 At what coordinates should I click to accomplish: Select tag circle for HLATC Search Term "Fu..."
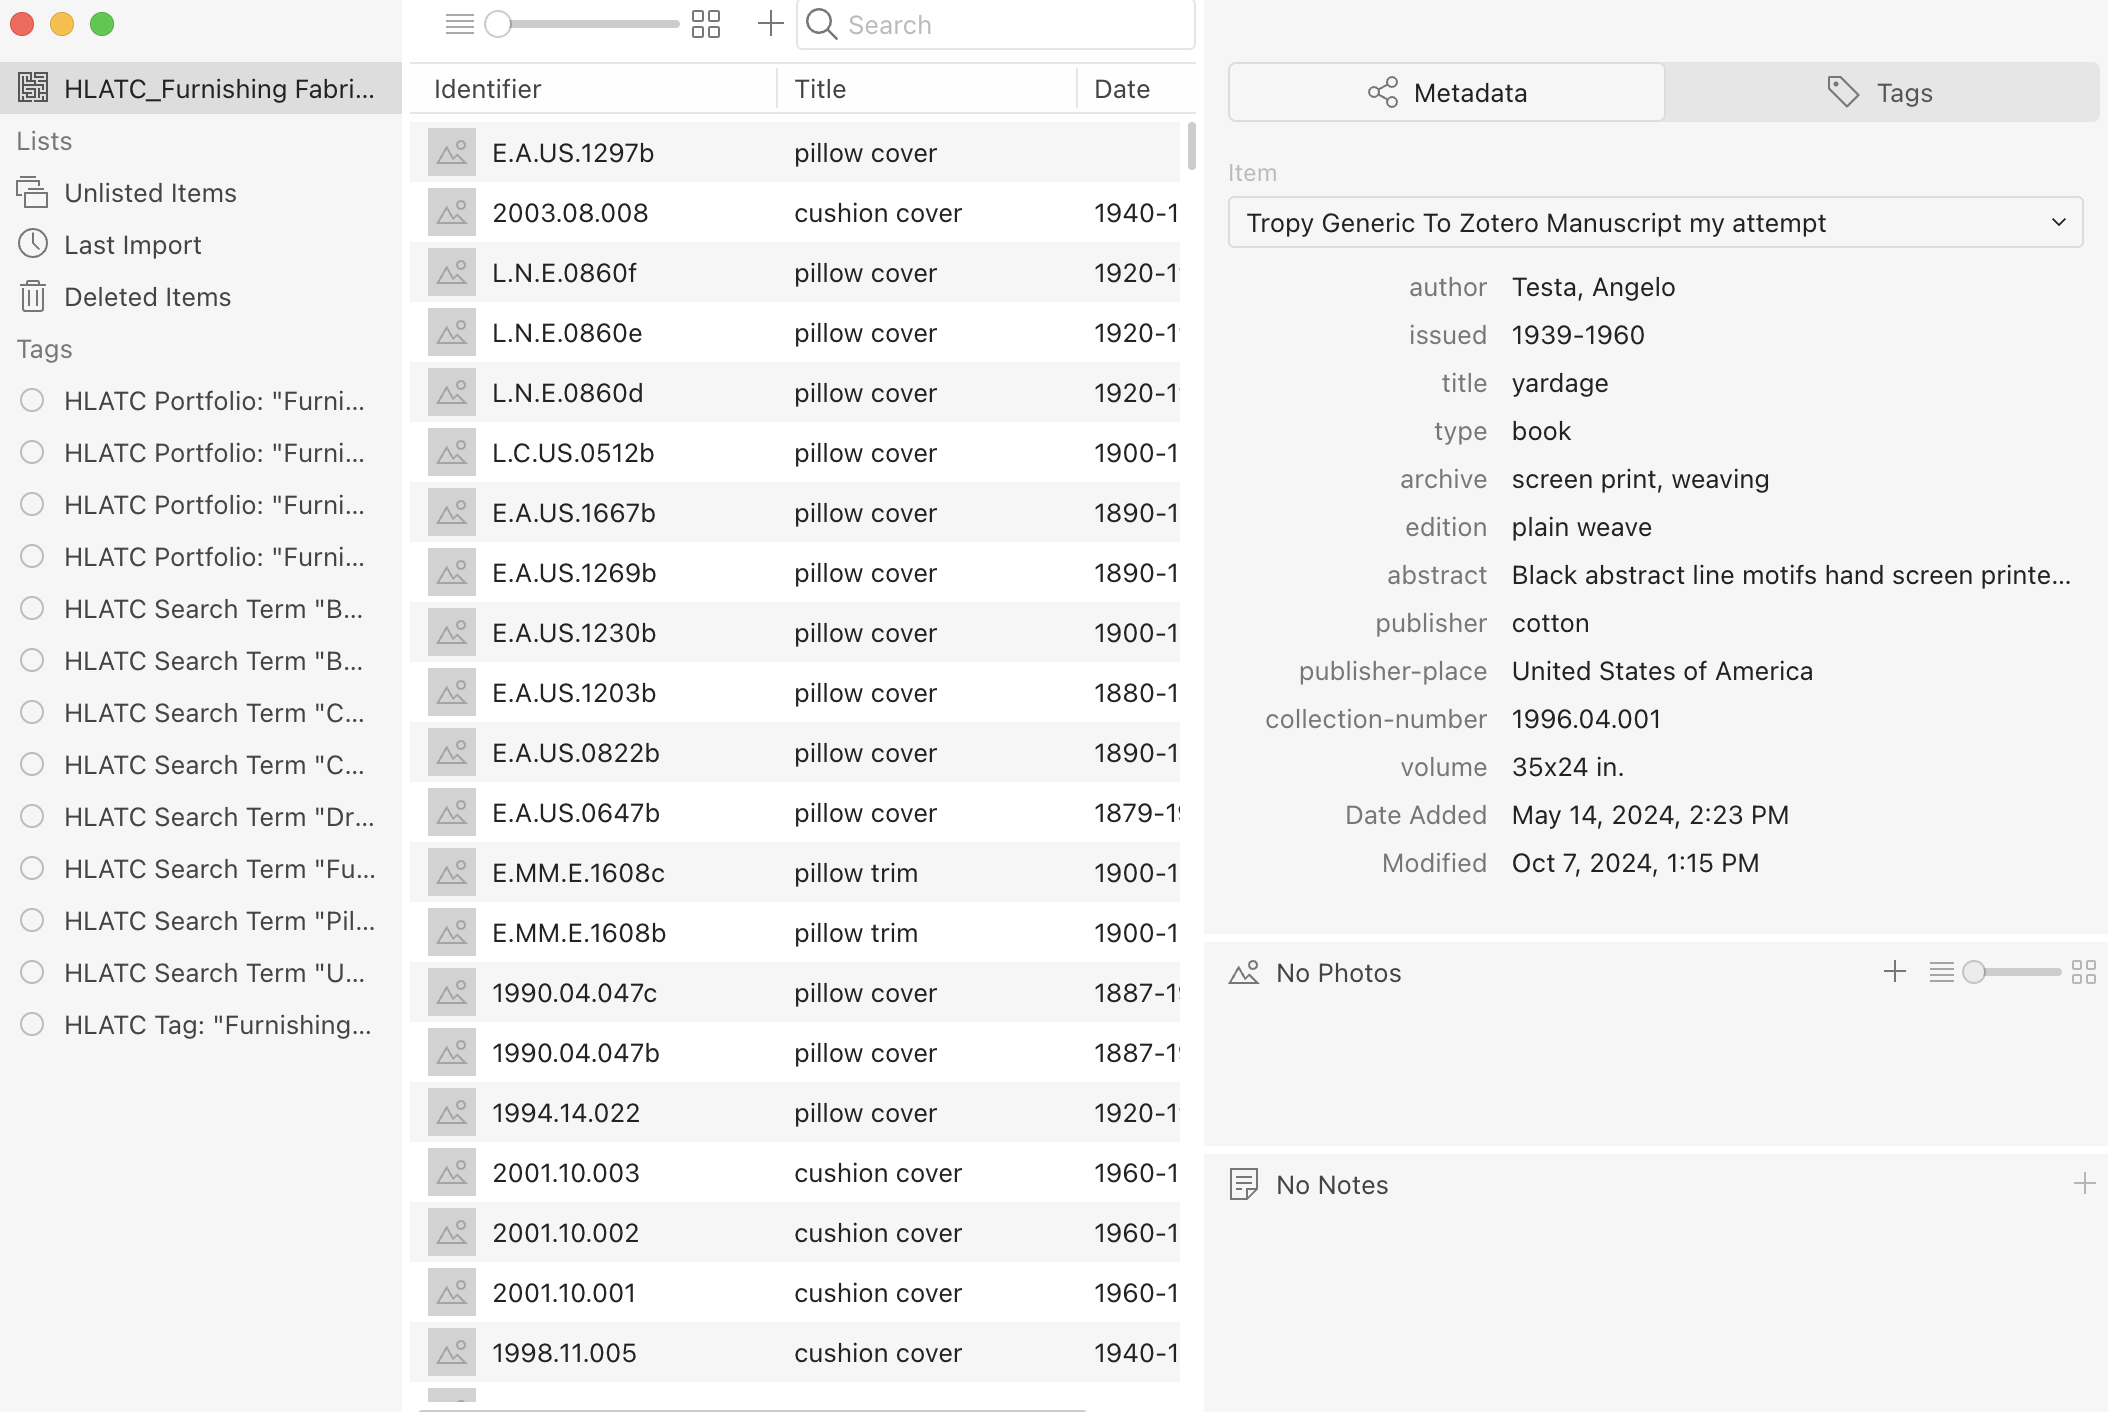32,868
